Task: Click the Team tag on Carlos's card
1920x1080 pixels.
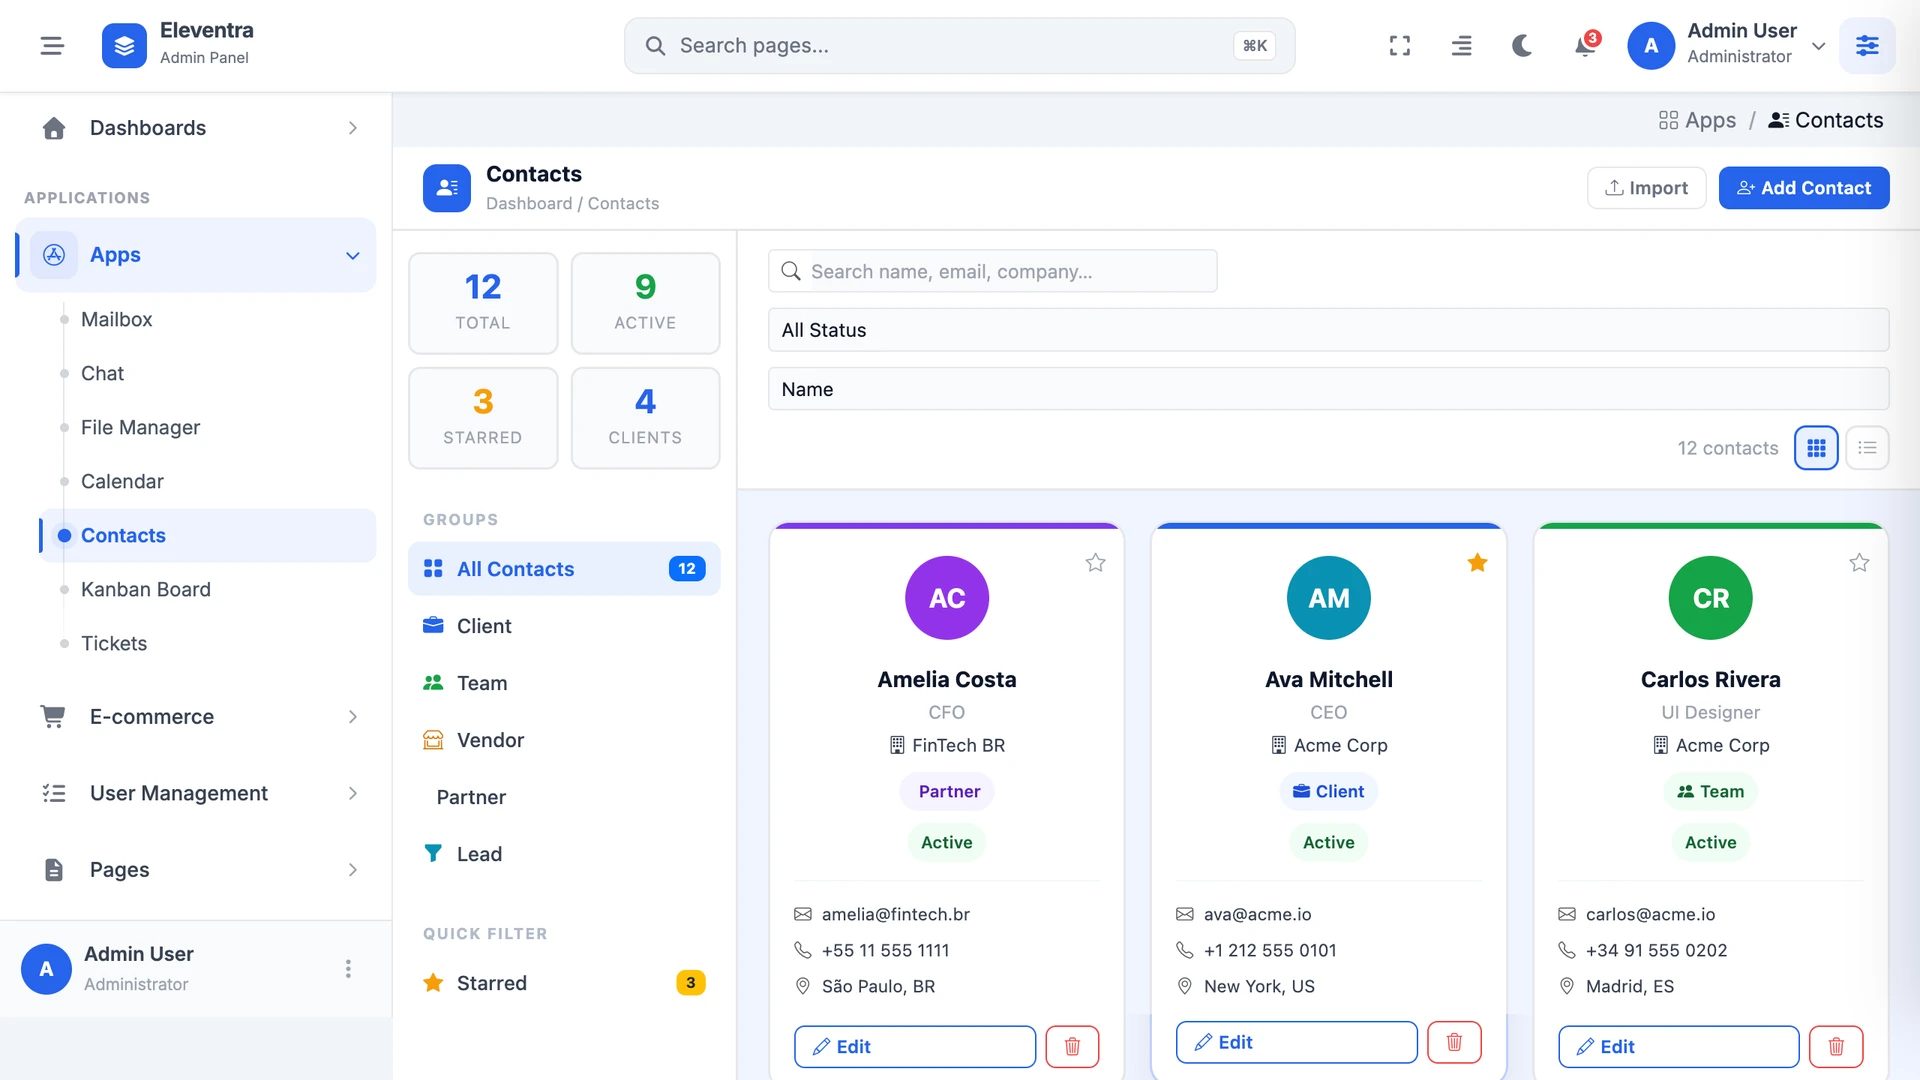Action: 1711,792
